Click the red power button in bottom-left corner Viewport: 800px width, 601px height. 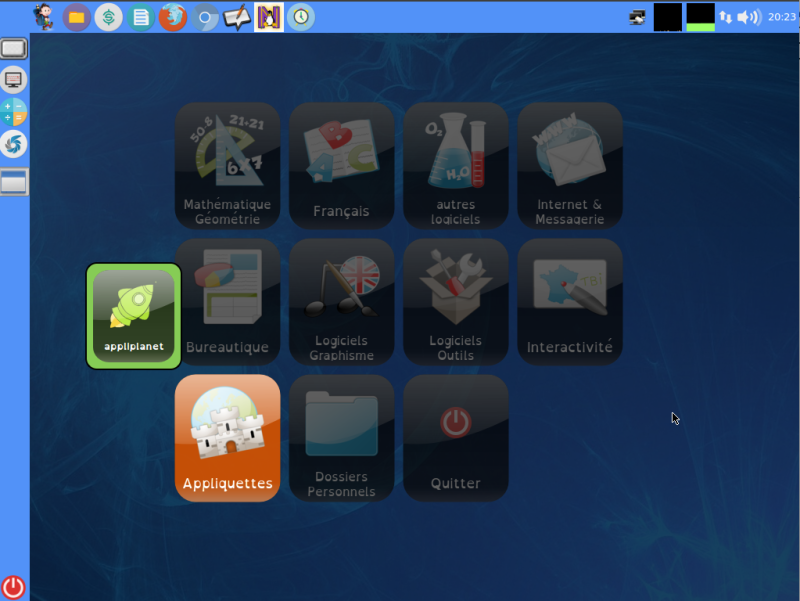13,587
